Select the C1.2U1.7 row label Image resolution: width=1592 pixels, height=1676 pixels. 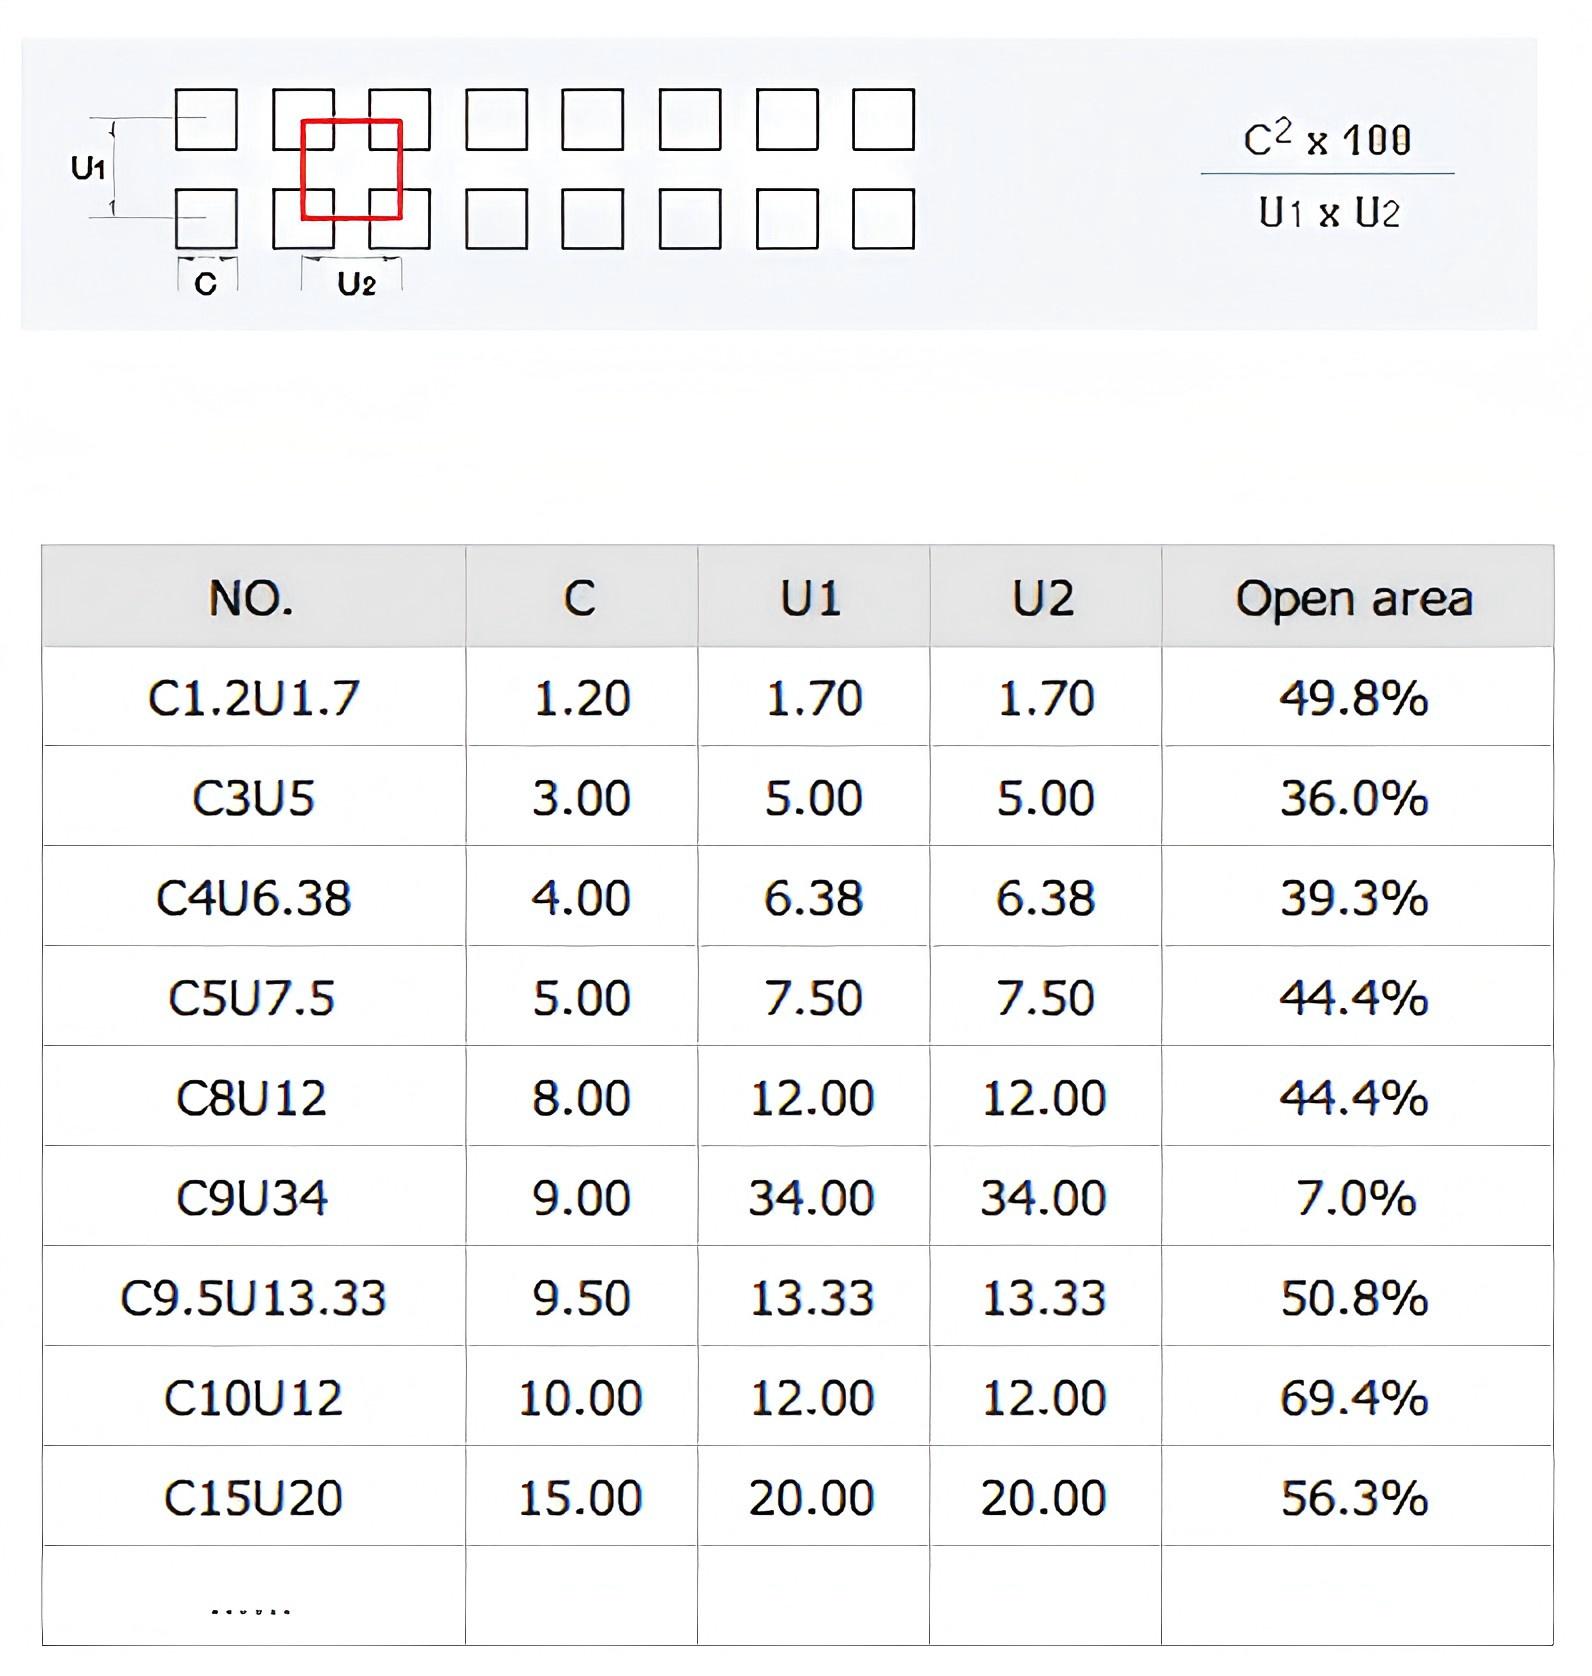[x=253, y=698]
